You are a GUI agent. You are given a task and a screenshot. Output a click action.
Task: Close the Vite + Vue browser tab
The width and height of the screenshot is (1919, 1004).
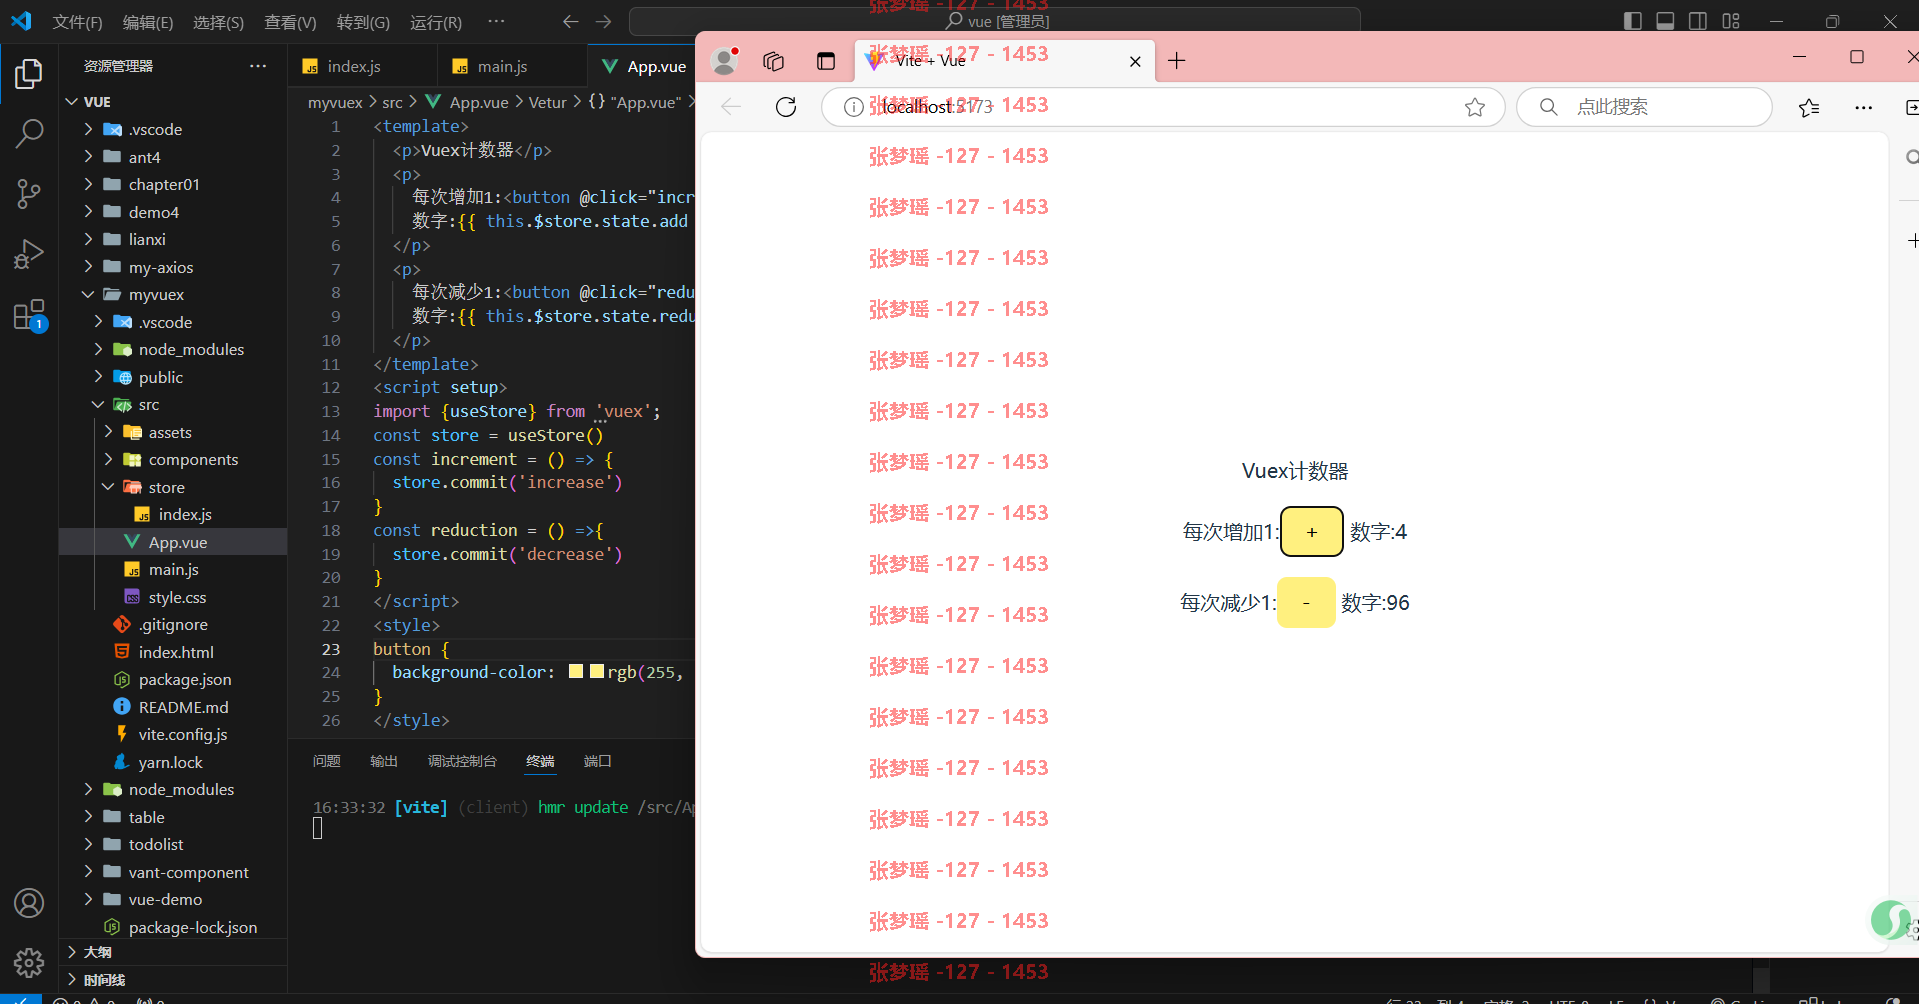1135,61
